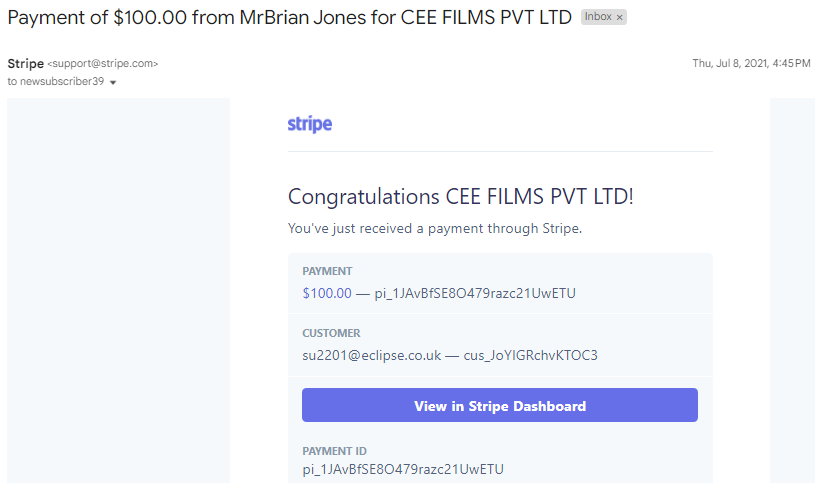Screen dimensions: 815x483
Task: Expand recipient details arrow beside newsubscriber39
Action: [x=113, y=83]
